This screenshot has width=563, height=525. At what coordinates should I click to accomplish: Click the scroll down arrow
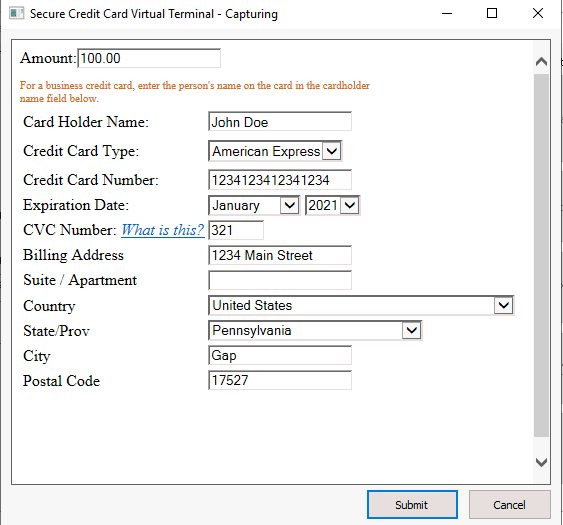541,462
